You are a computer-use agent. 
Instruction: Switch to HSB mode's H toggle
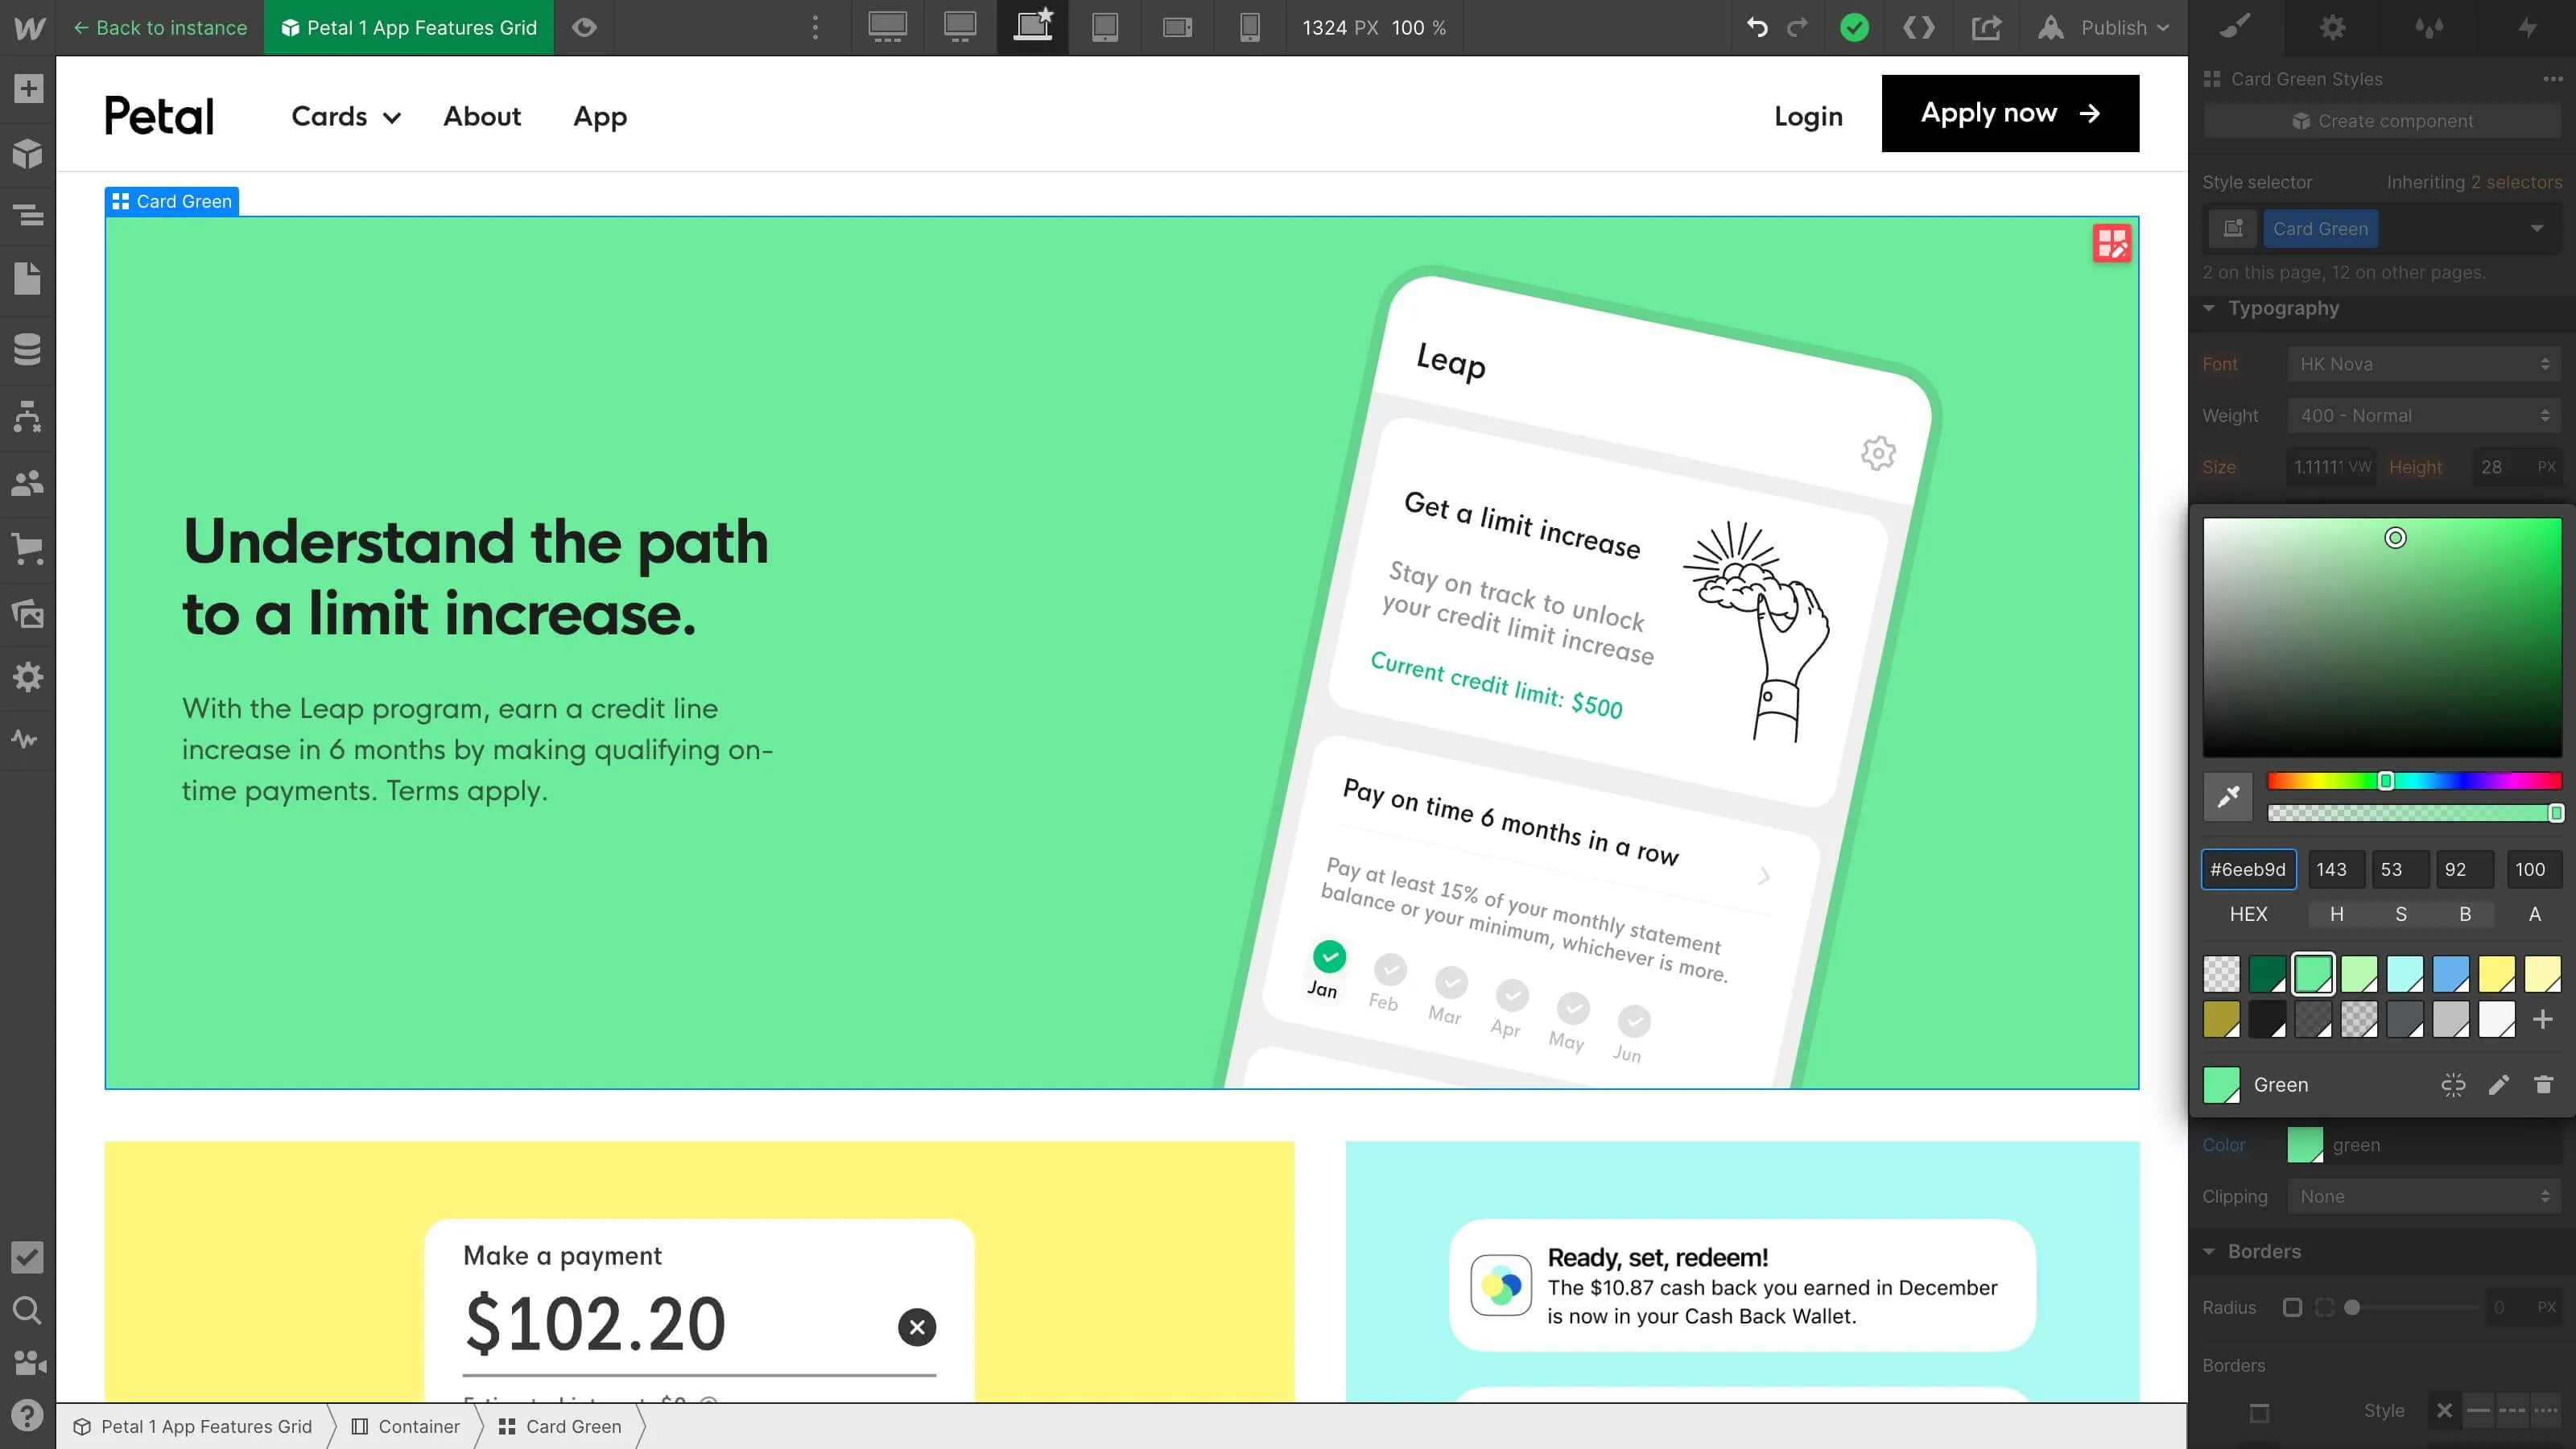click(2336, 914)
